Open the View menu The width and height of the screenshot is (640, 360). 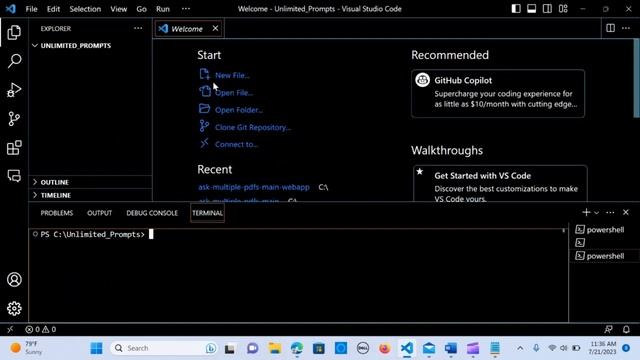[118, 9]
